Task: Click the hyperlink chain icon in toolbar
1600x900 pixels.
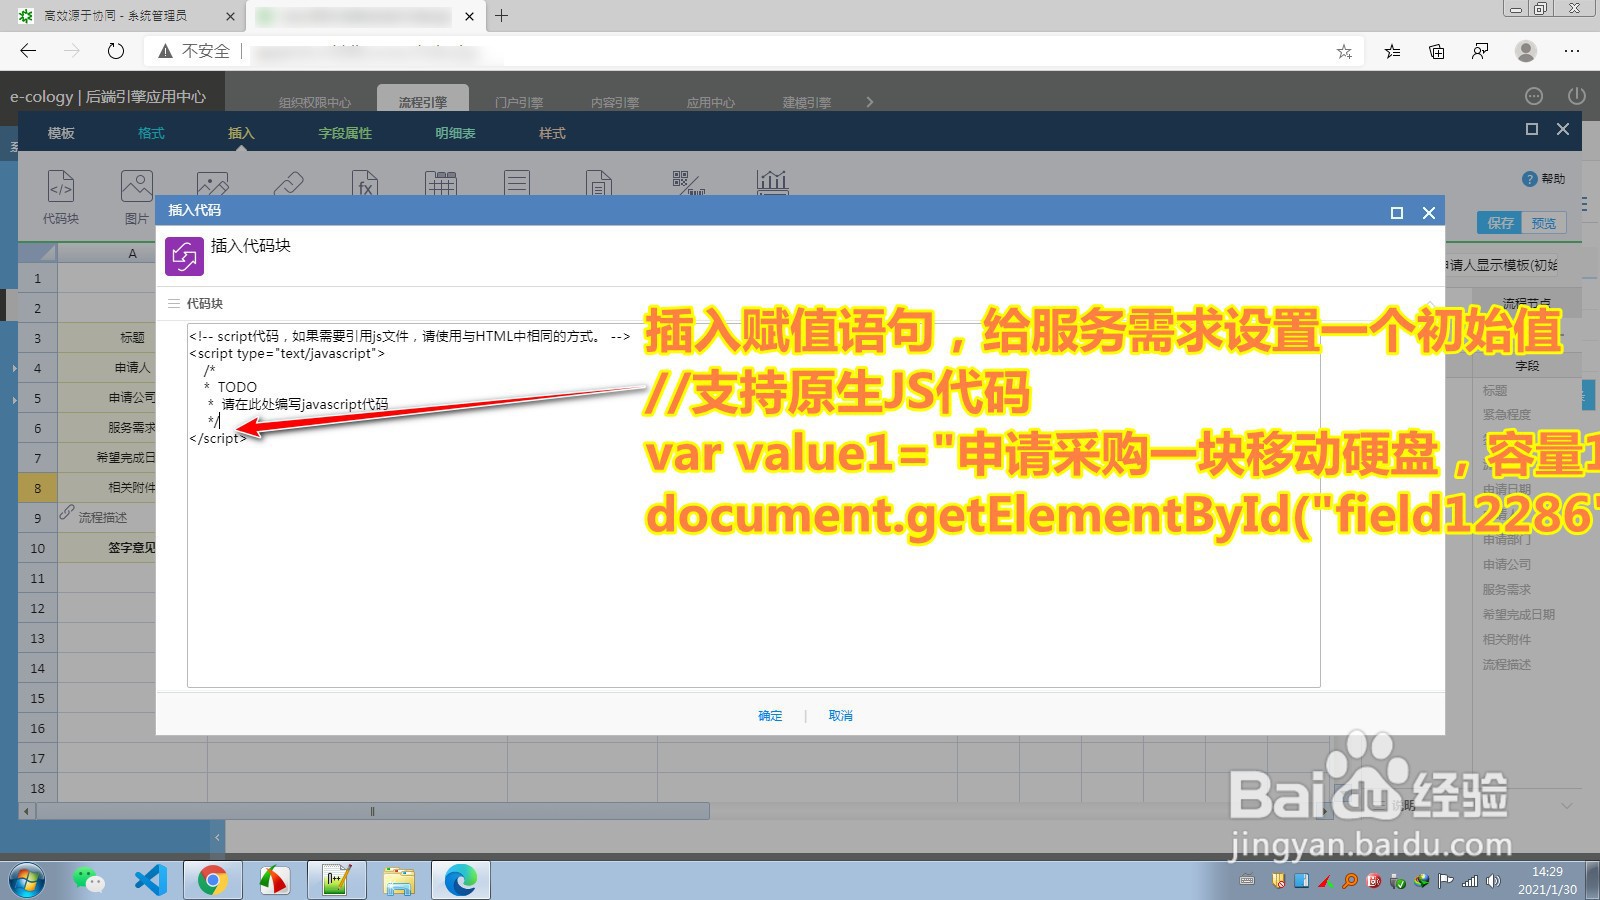Action: [288, 184]
